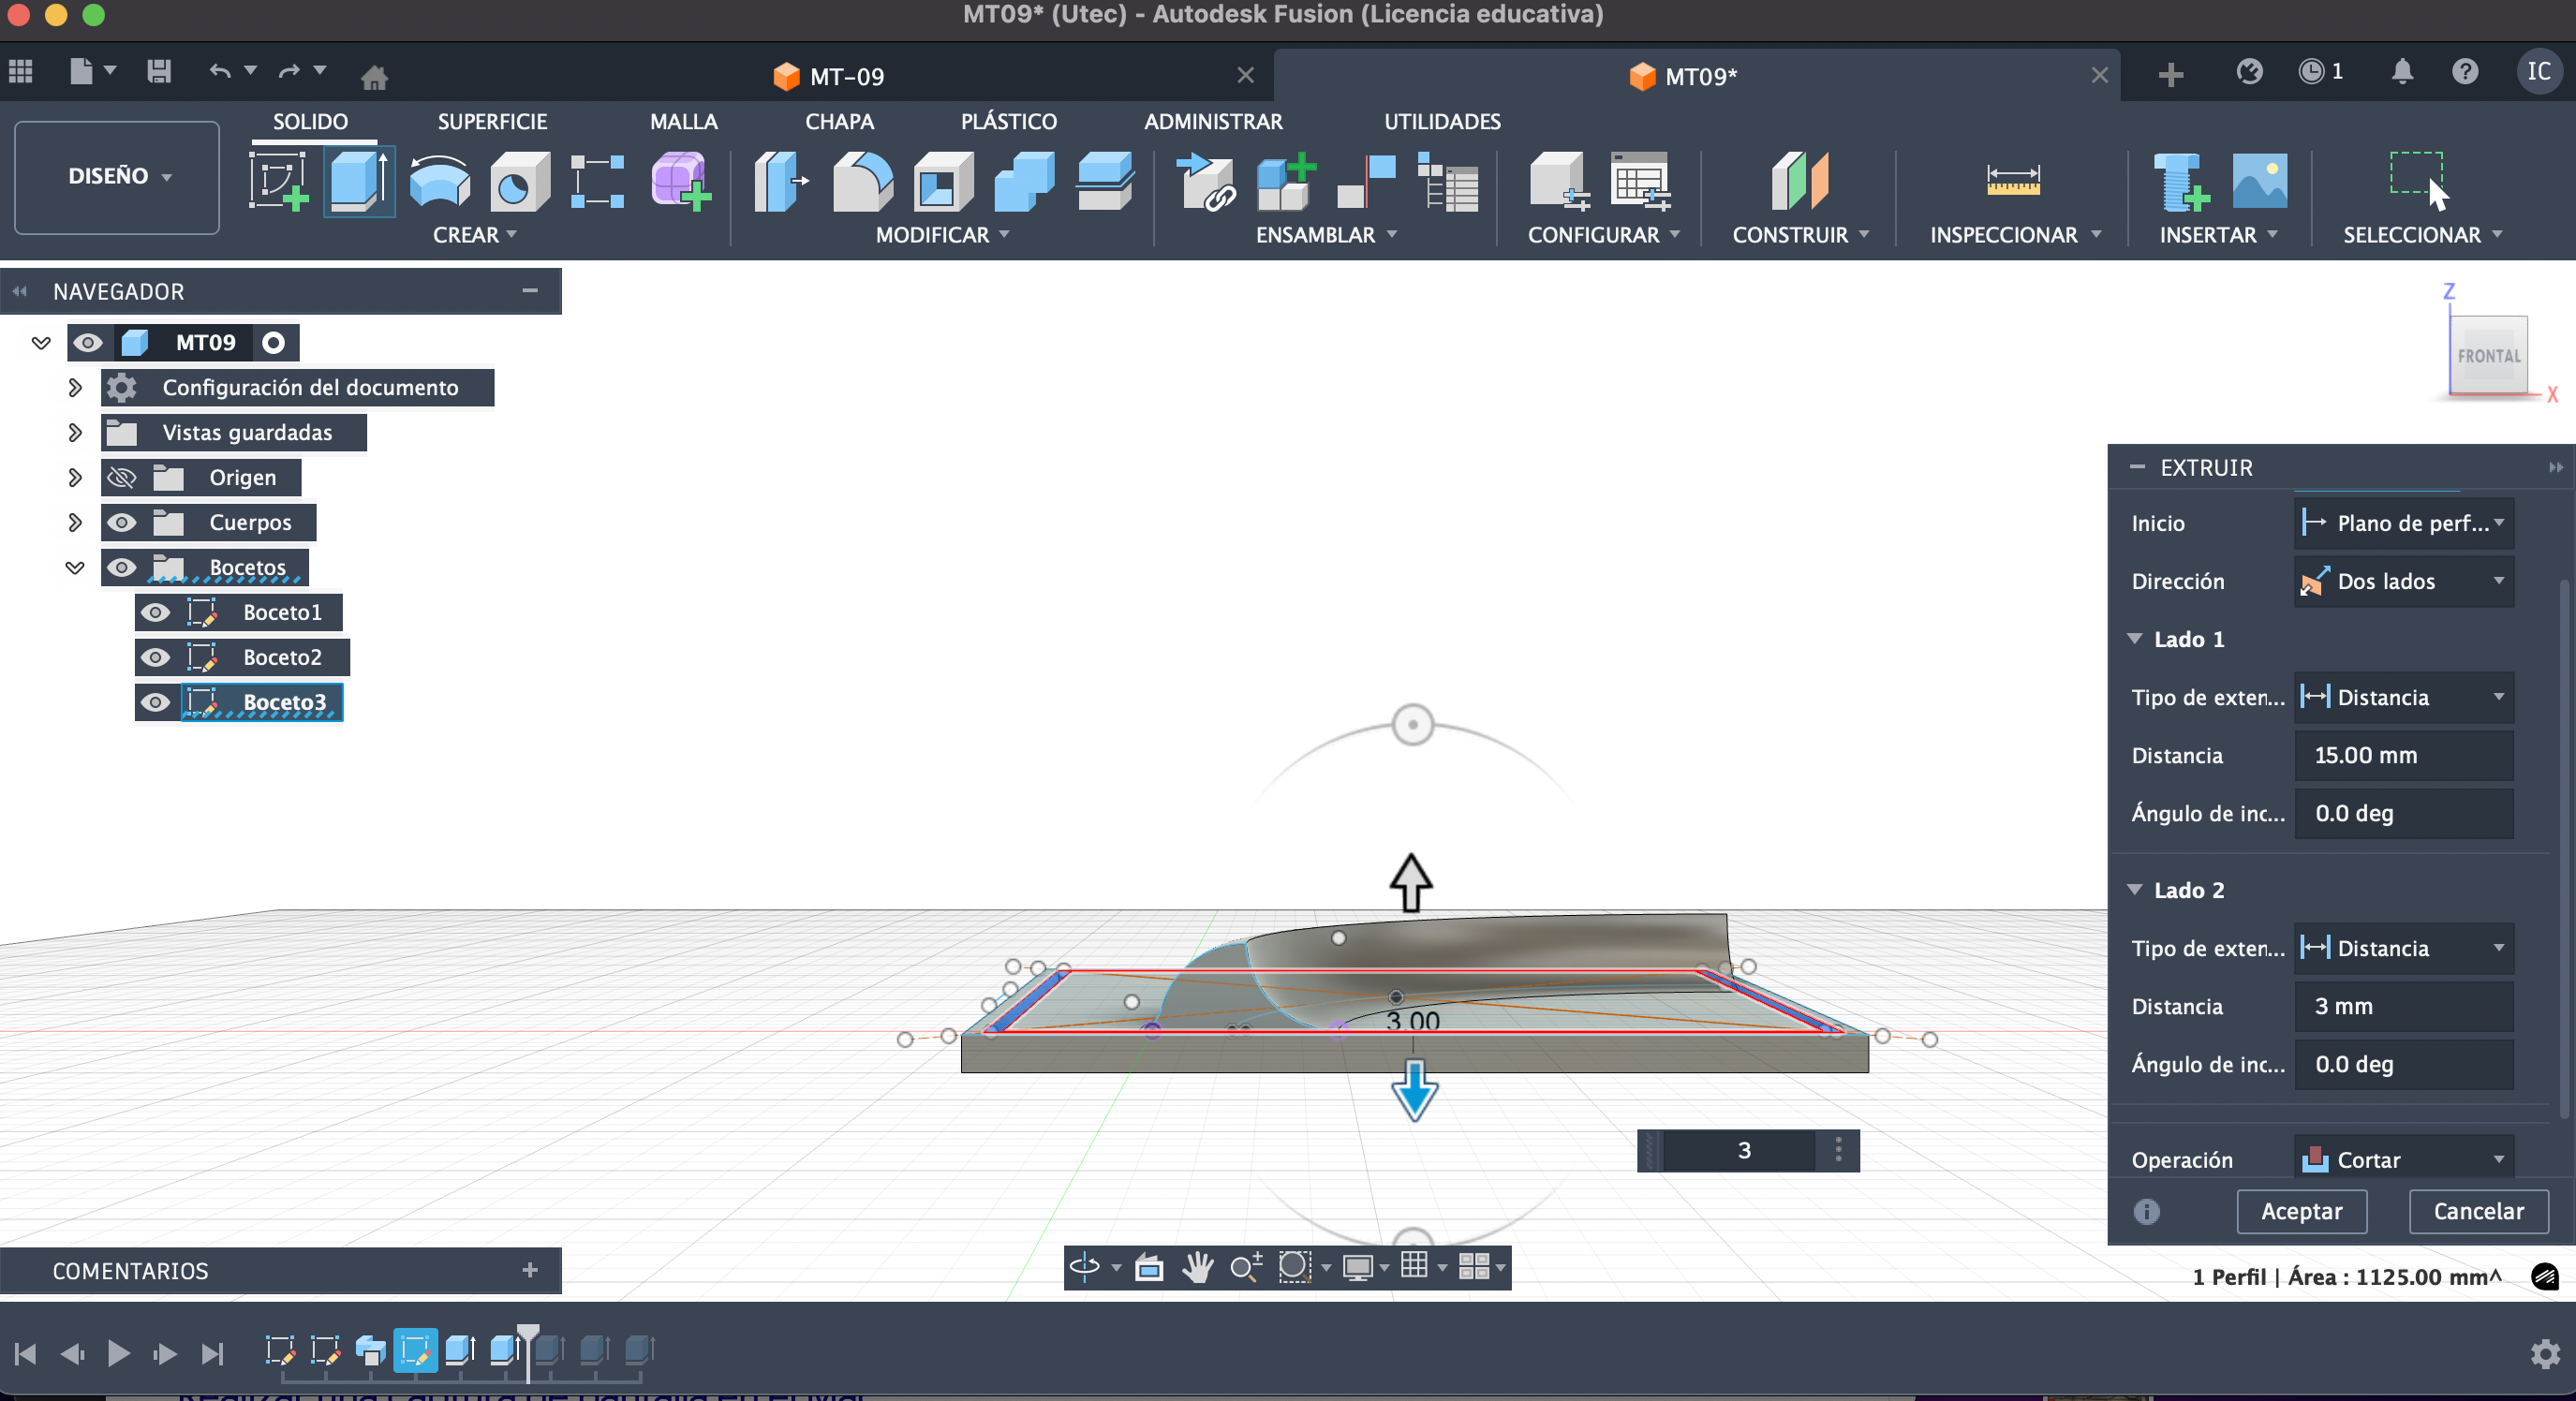Show the hidden Origen folder

[122, 477]
